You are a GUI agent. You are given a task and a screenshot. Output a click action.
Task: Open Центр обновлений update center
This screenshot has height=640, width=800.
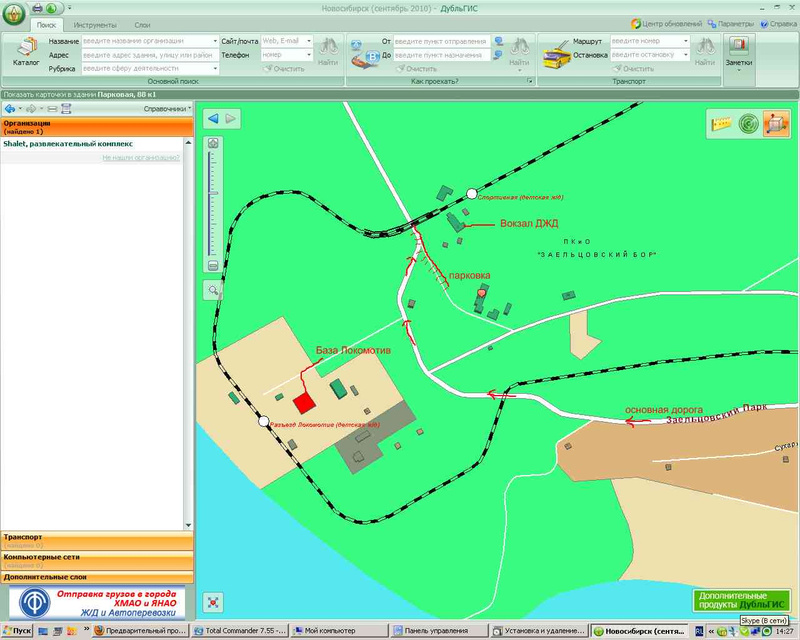[x=667, y=23]
